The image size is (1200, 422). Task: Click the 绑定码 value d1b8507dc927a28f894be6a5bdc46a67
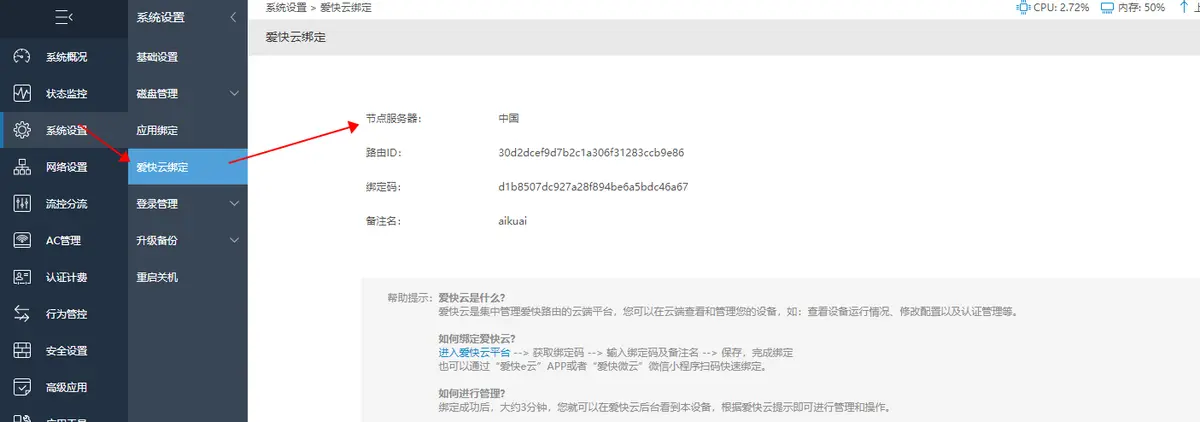593,187
